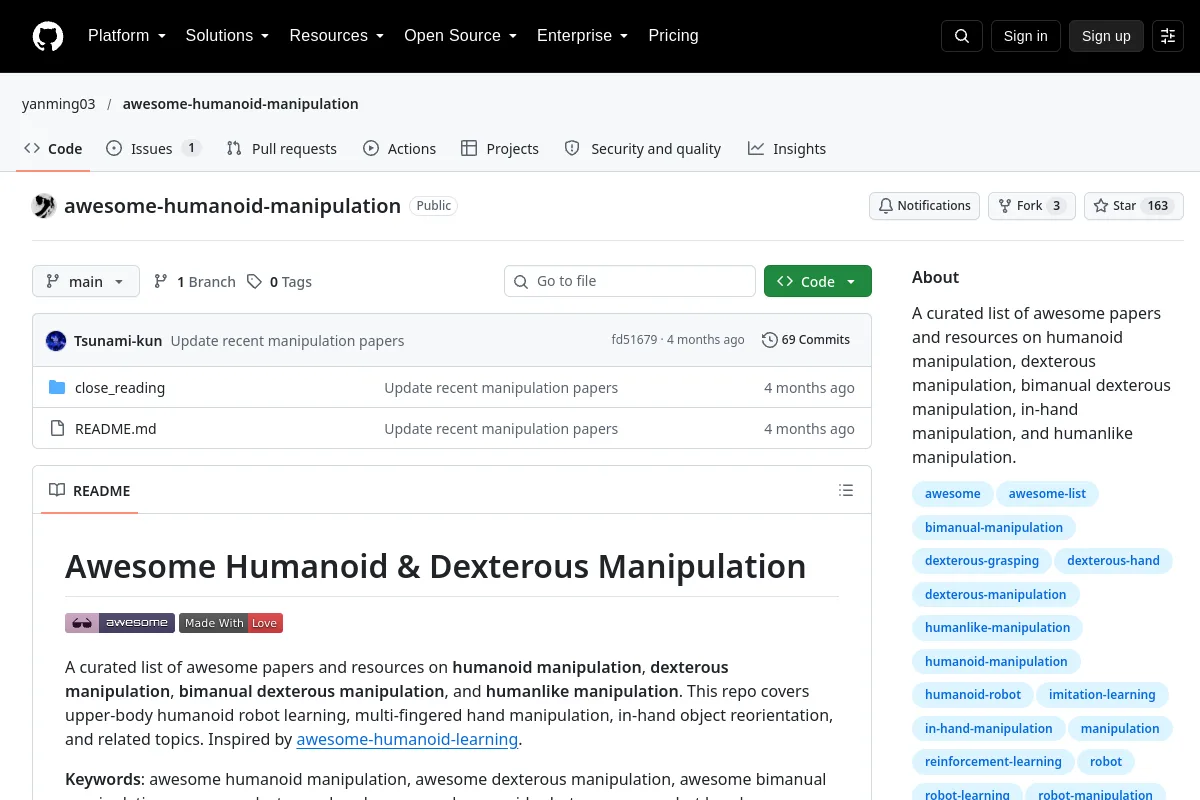View the 1 Branch link
This screenshot has height=800, width=1200.
pos(195,282)
